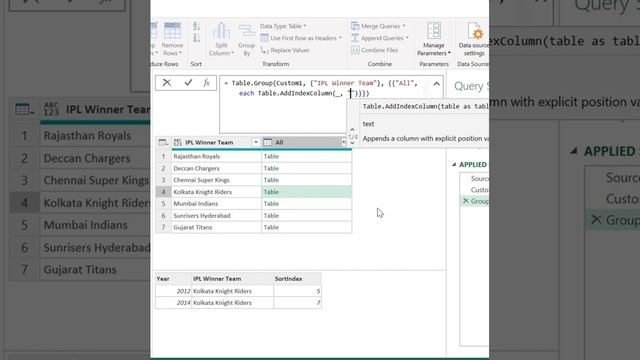The image size is (640, 360).
Task: Click the table icon in the enlarged background header
Action: tap(24, 109)
